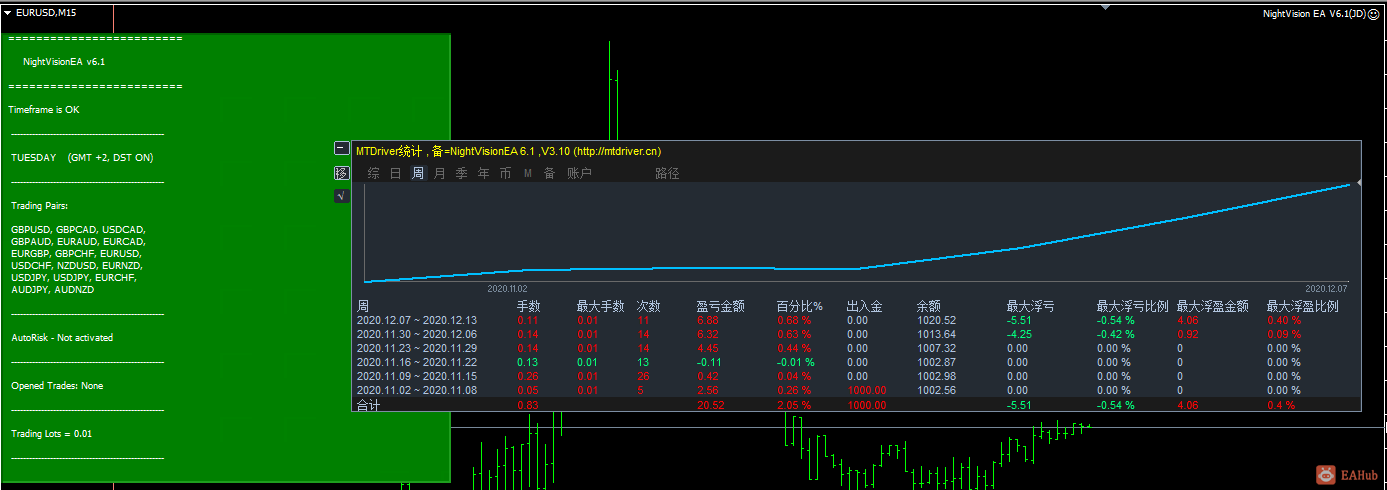
Task: Collapse the MTDriver panel with the minus button
Action: pos(341,148)
